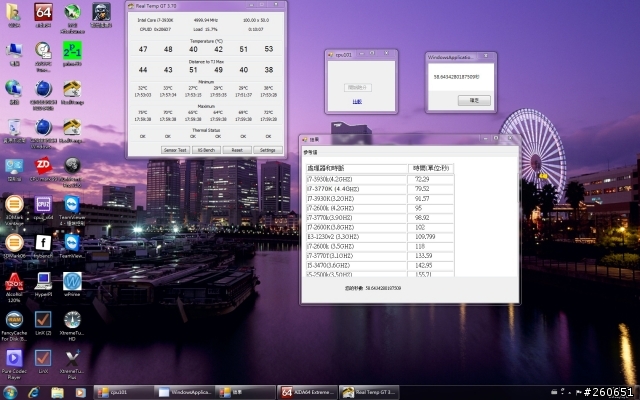Open wPrime desktop shortcut
This screenshot has width=640, height=400.
click(x=72, y=282)
